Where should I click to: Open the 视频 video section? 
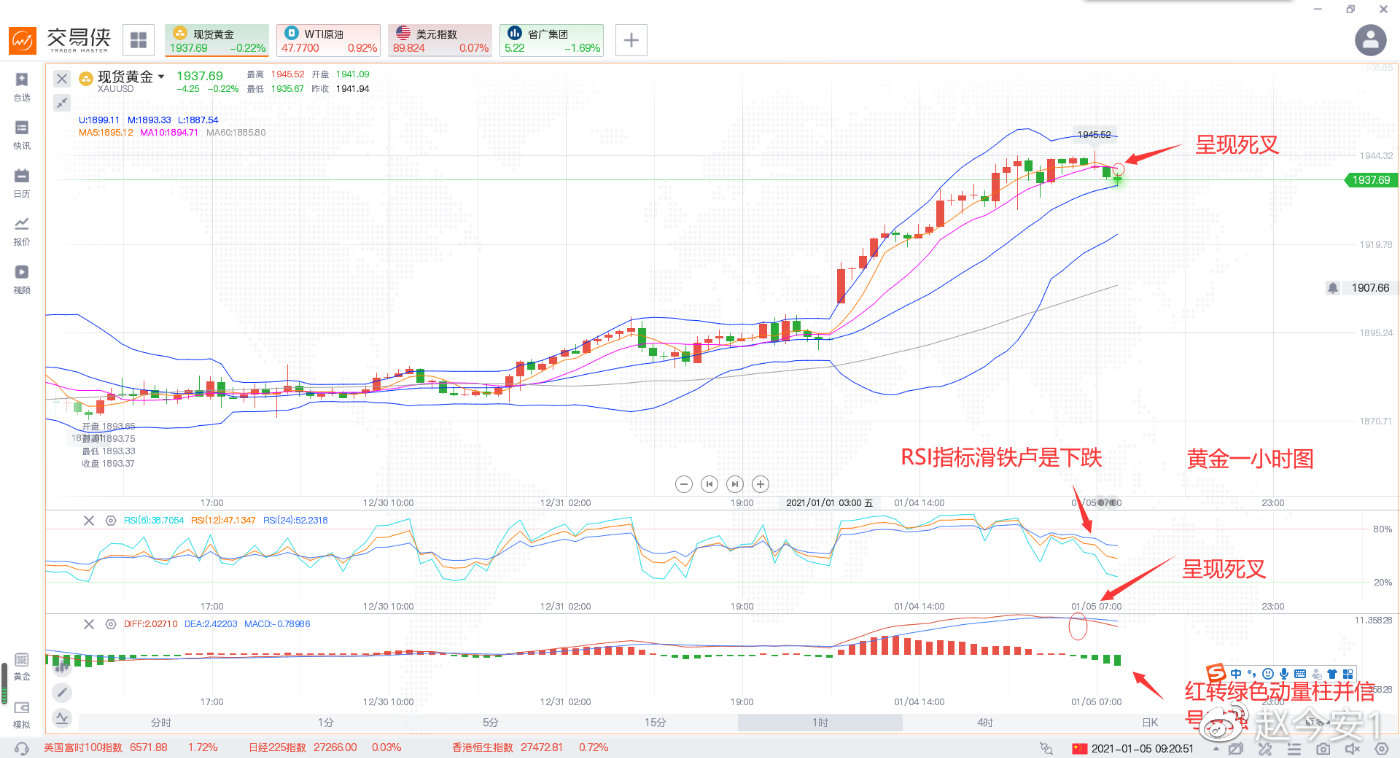point(22,279)
